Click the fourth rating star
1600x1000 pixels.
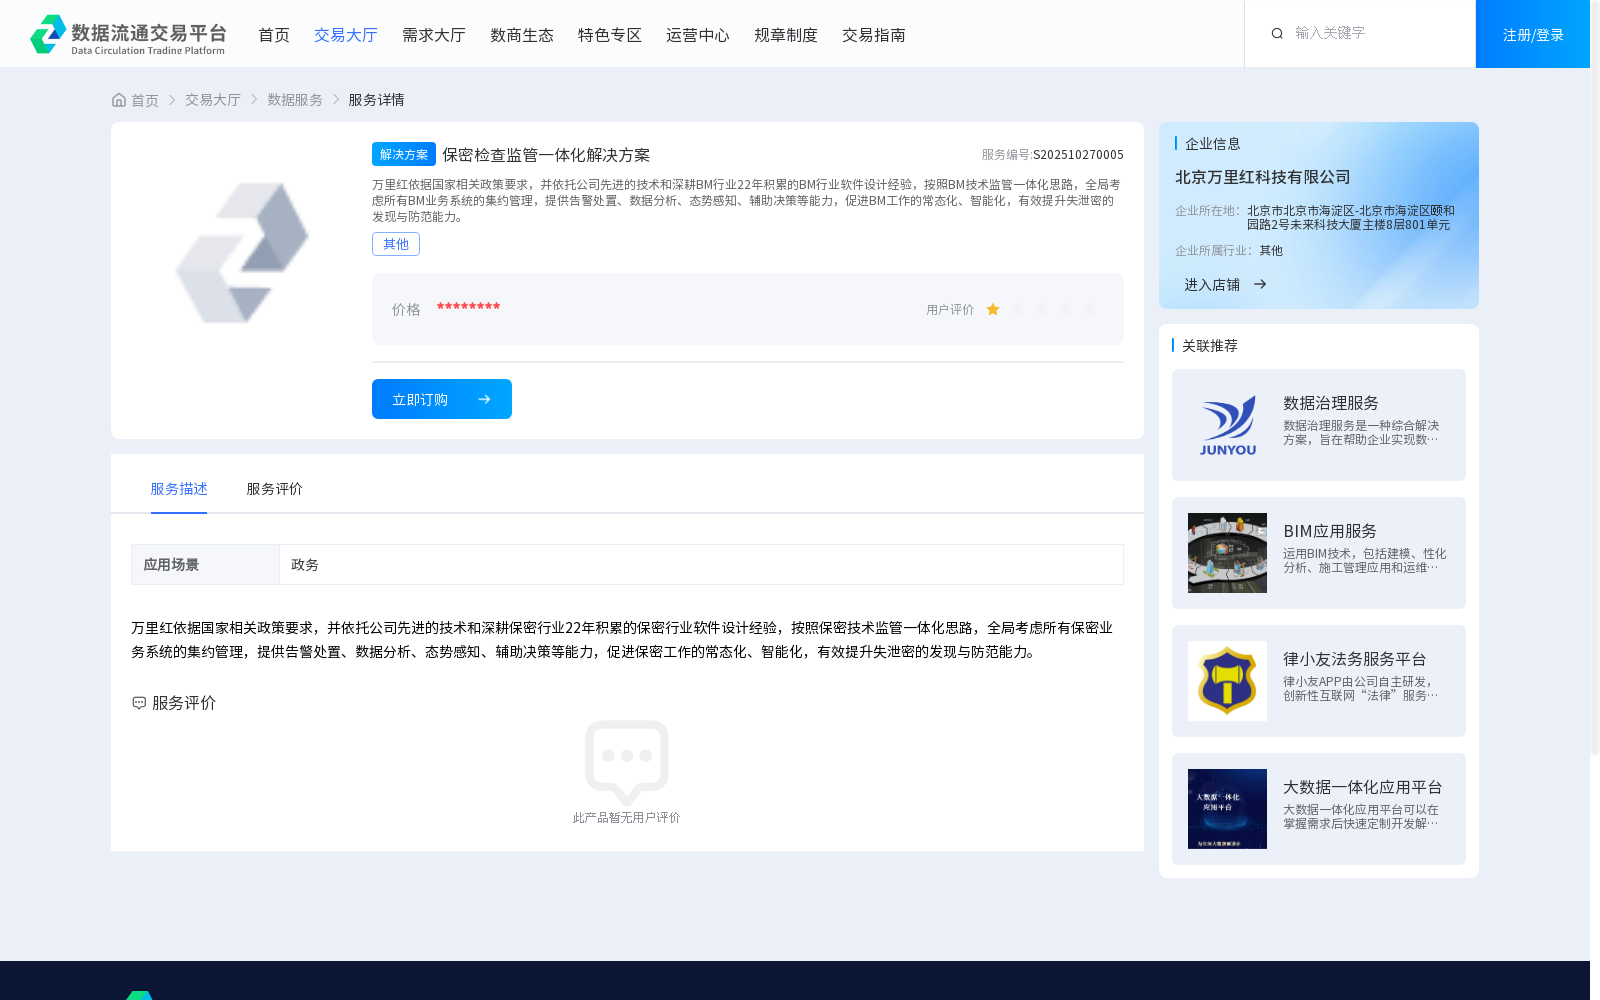tap(1065, 310)
